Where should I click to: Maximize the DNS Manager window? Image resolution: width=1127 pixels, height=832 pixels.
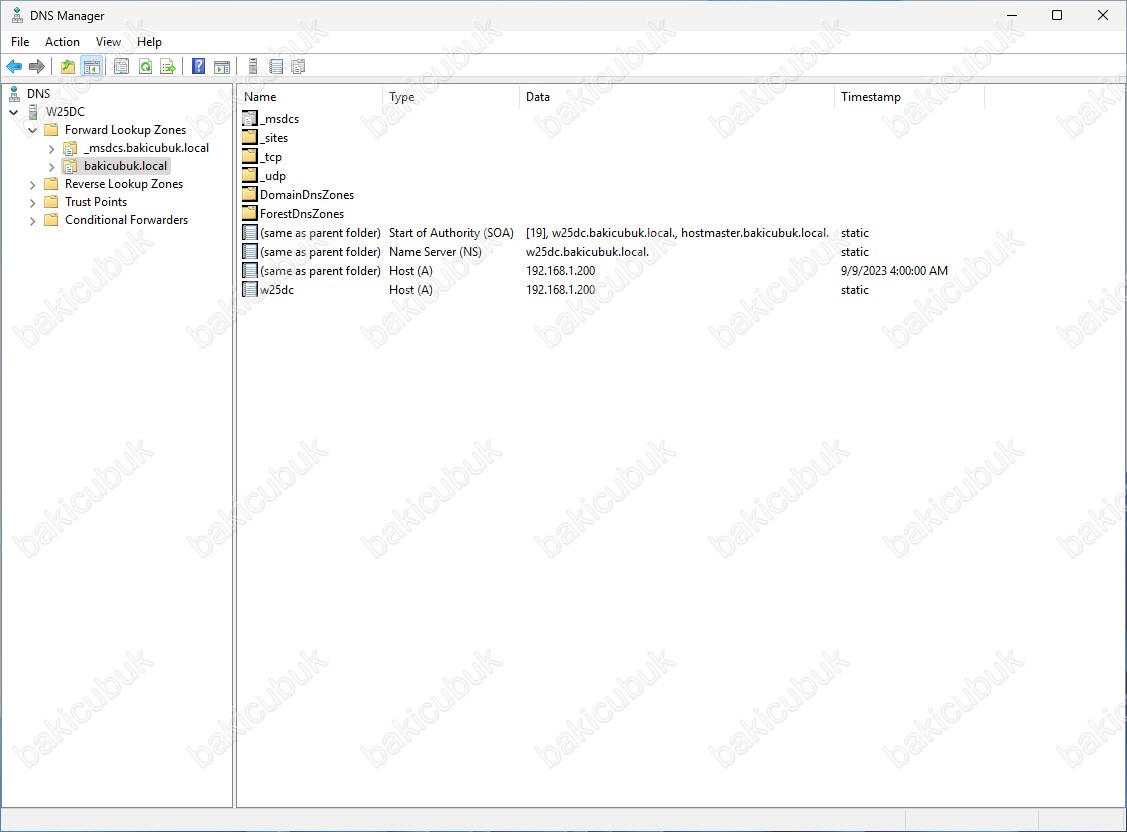pos(1057,15)
